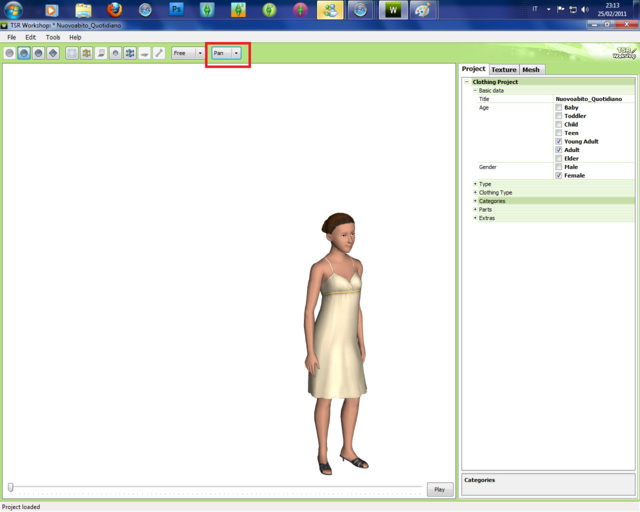The width and height of the screenshot is (640, 512).
Task: Enable the Baby age checkbox
Action: tap(559, 107)
